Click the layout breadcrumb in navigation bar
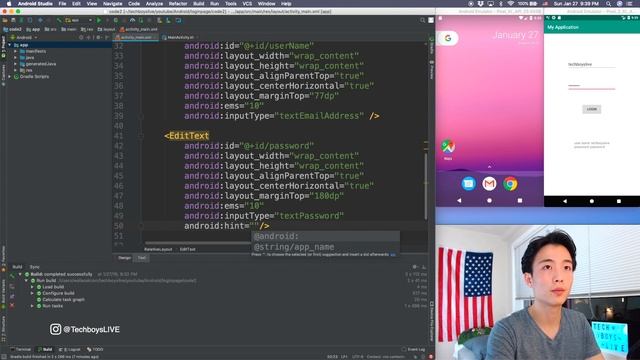 [107, 29]
